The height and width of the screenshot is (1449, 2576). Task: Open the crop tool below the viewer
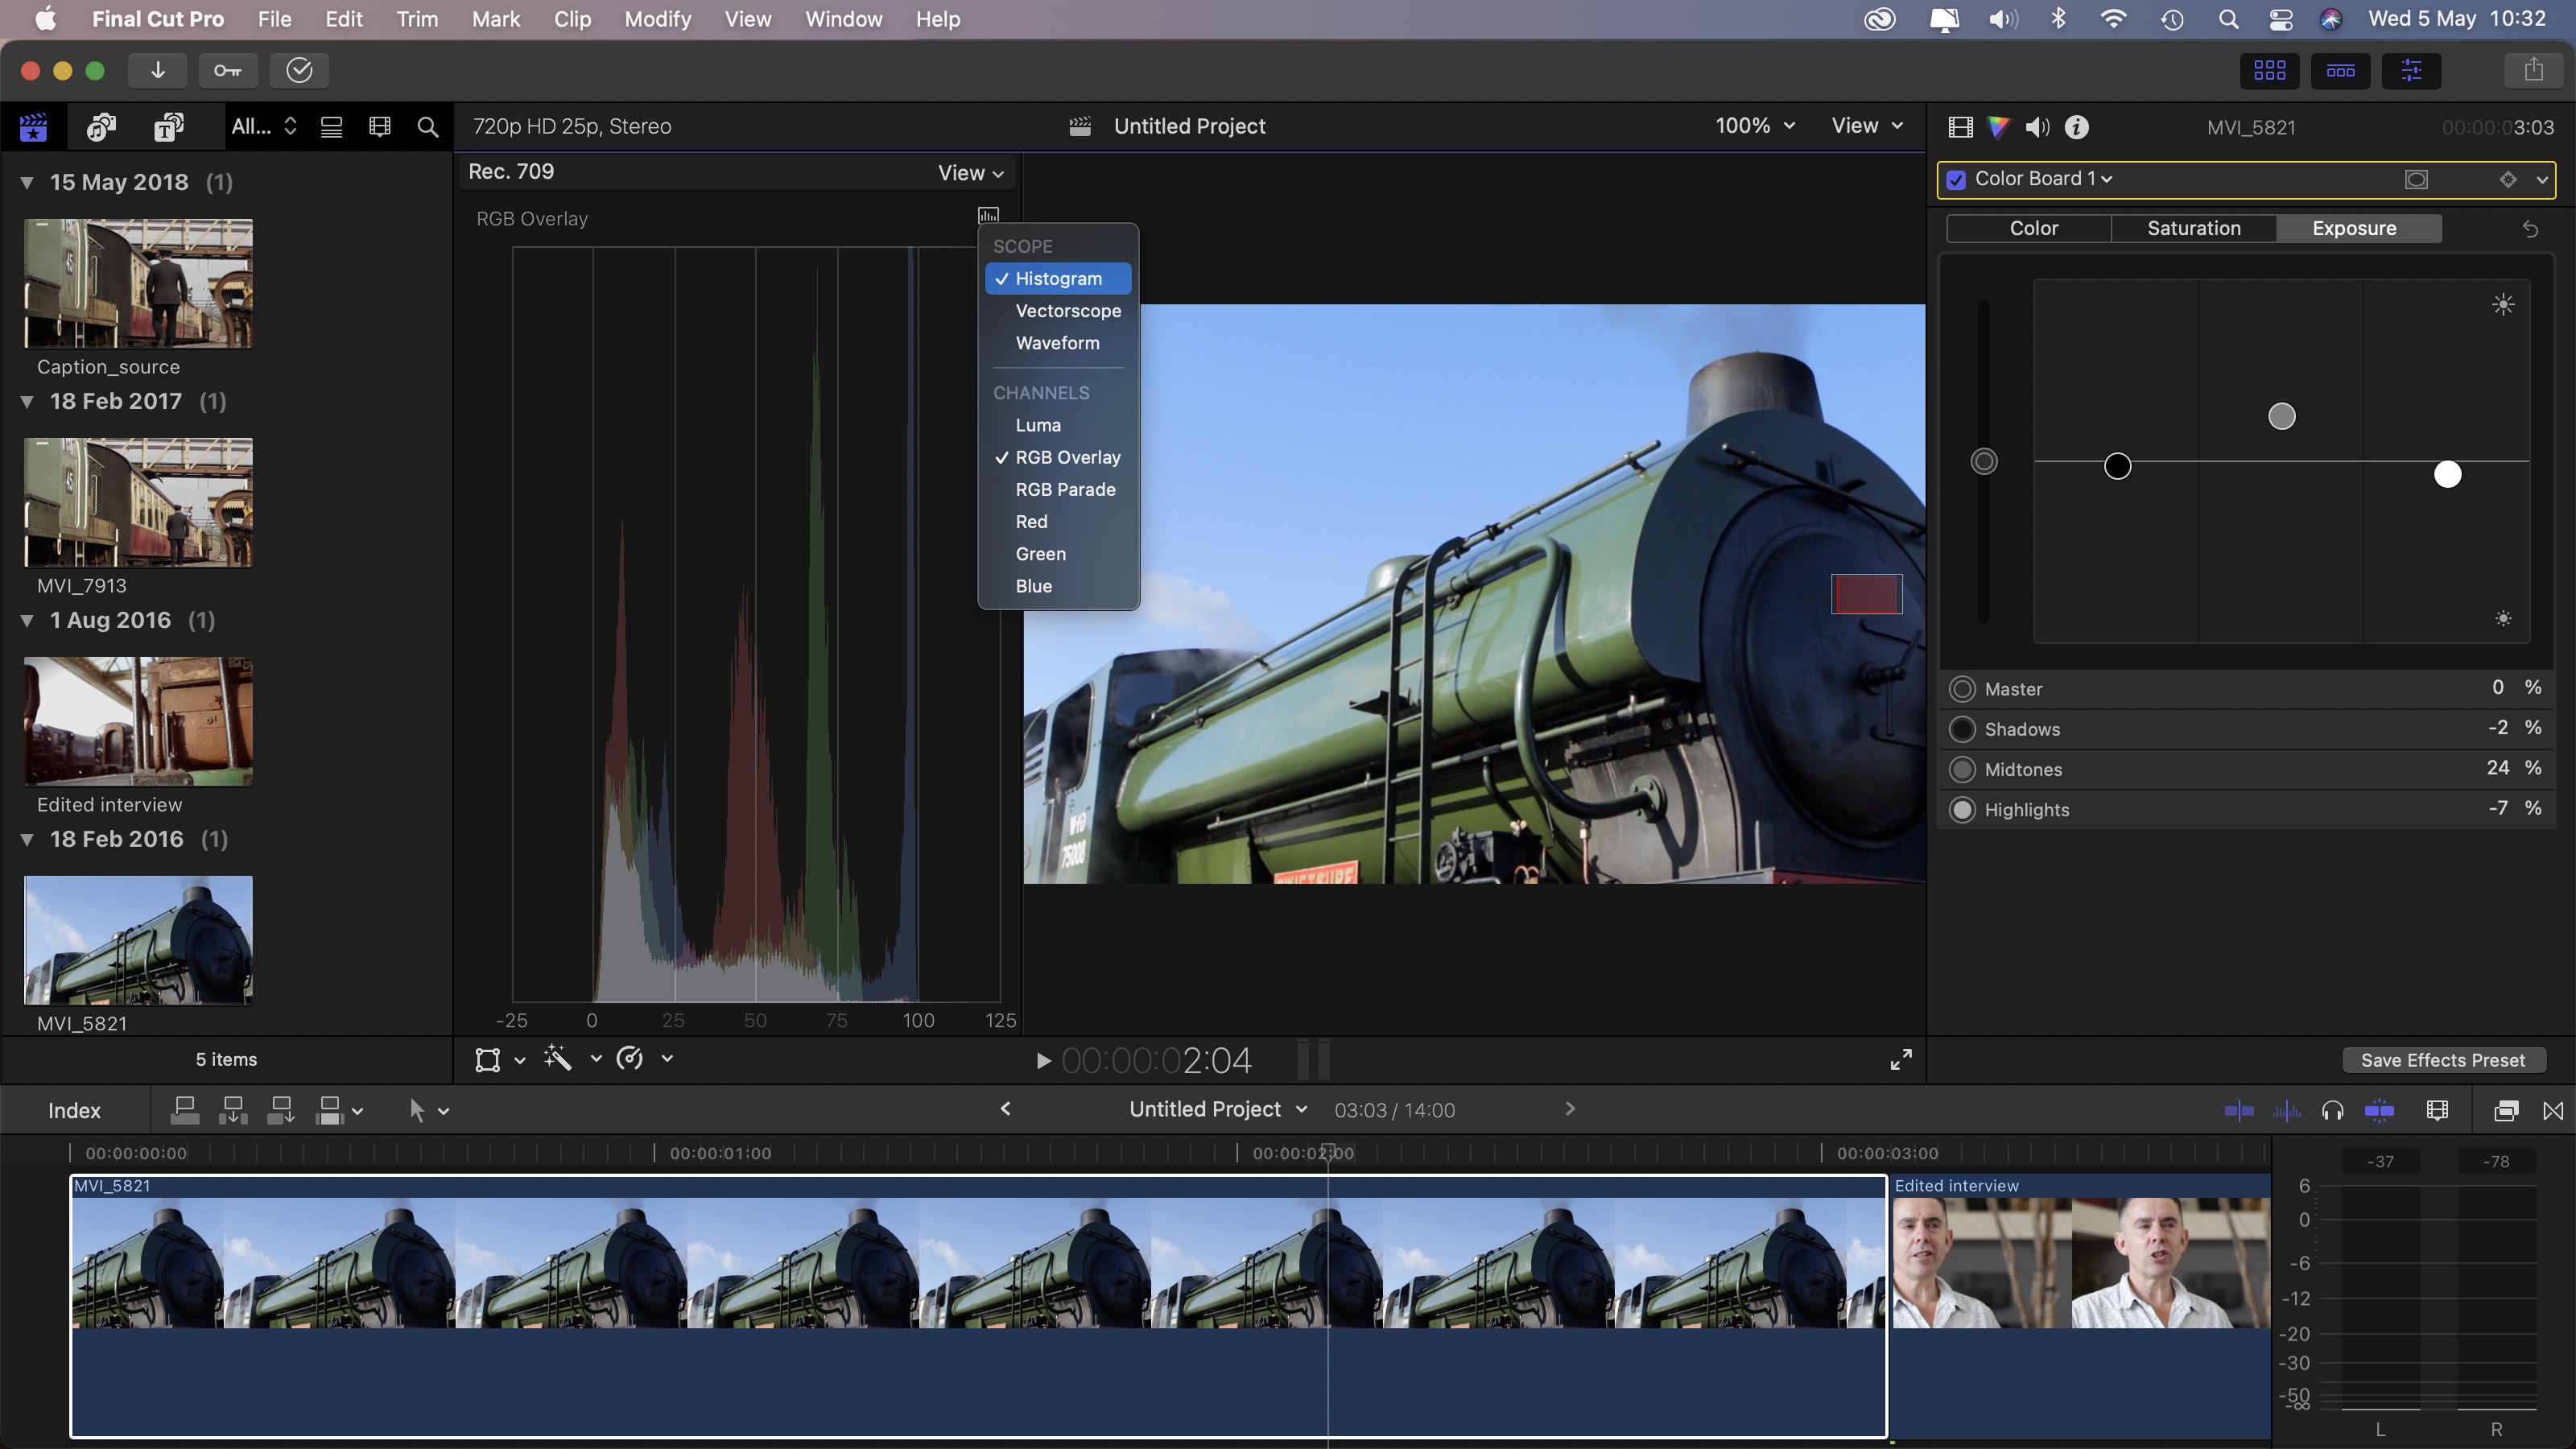(x=489, y=1059)
